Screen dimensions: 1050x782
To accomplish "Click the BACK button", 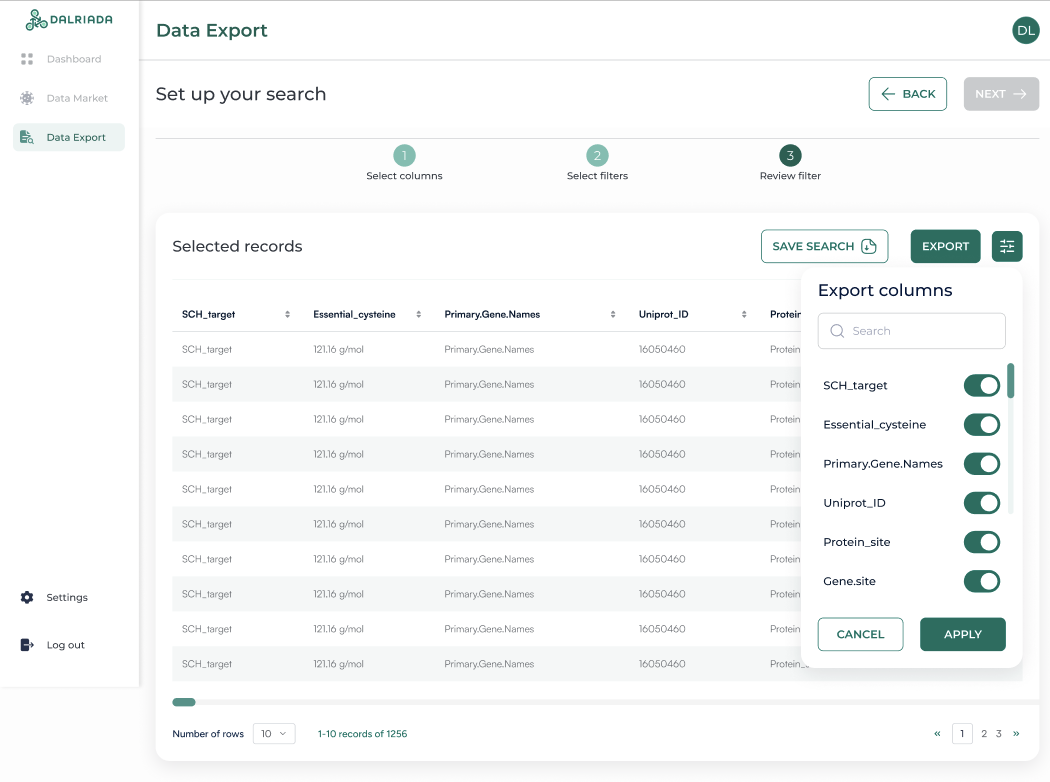I will (907, 94).
